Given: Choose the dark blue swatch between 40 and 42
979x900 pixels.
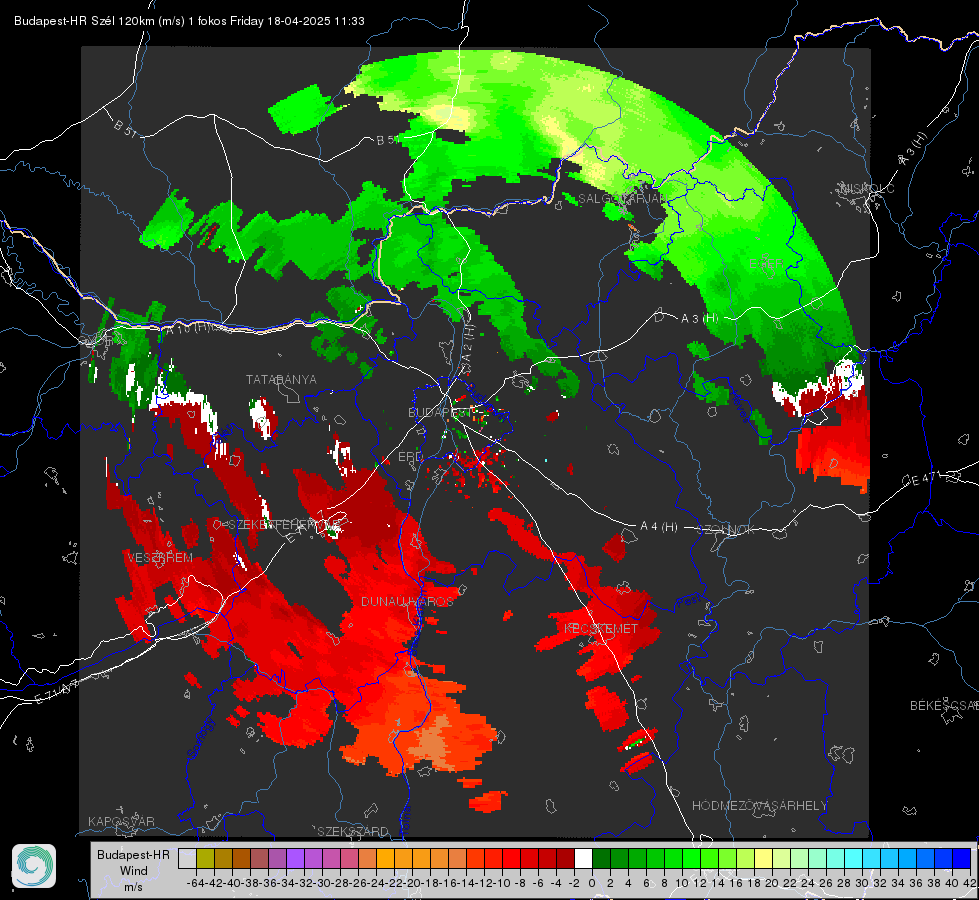Looking at the screenshot, I should 962,859.
